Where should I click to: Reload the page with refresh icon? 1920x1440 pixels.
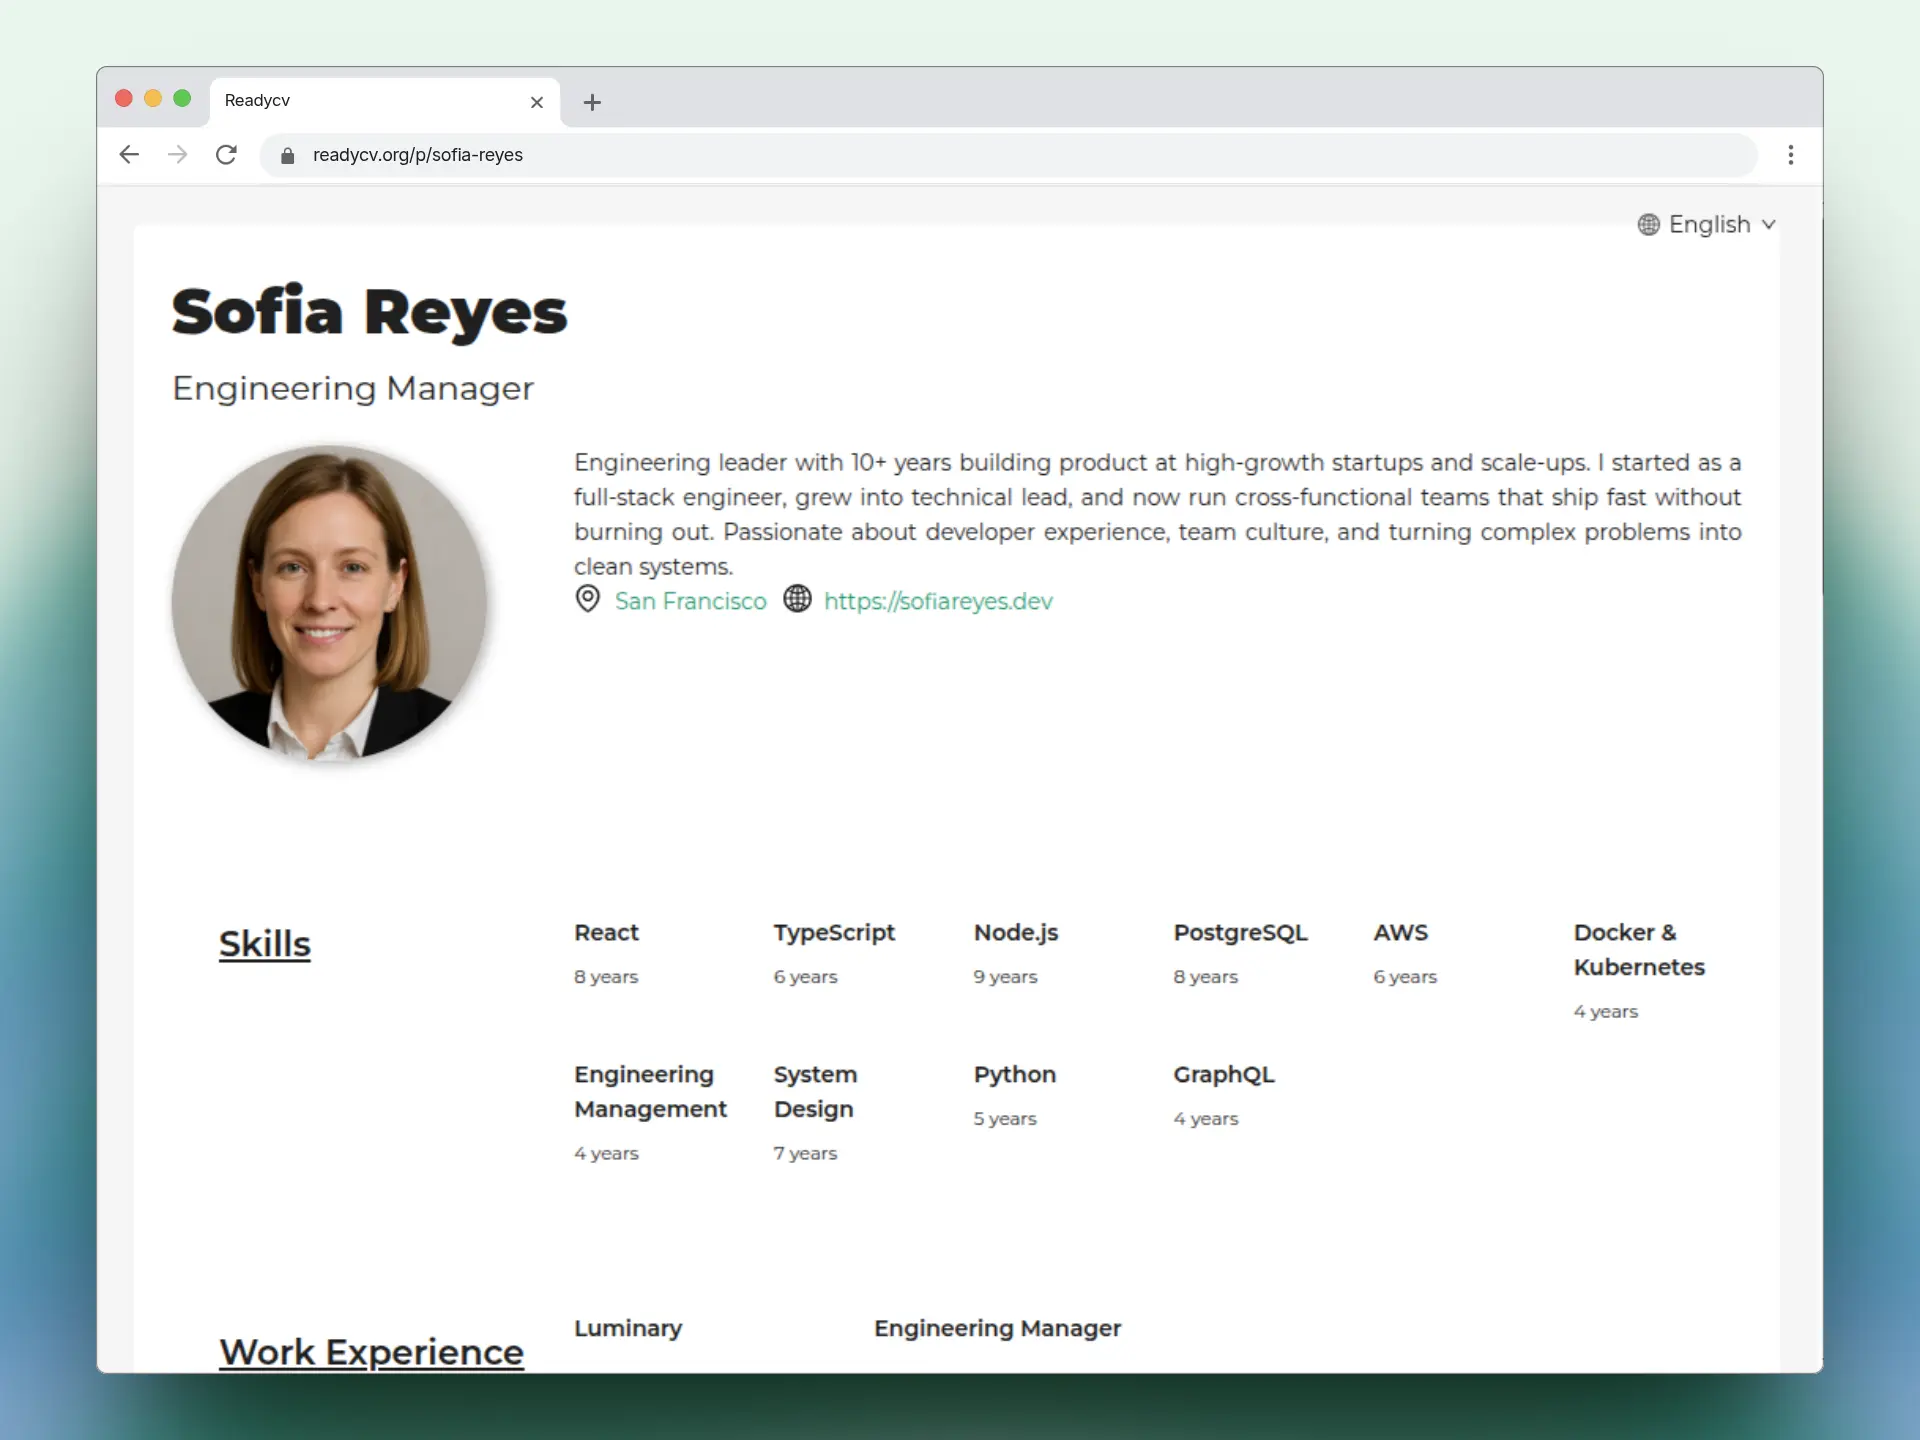pyautogui.click(x=227, y=155)
